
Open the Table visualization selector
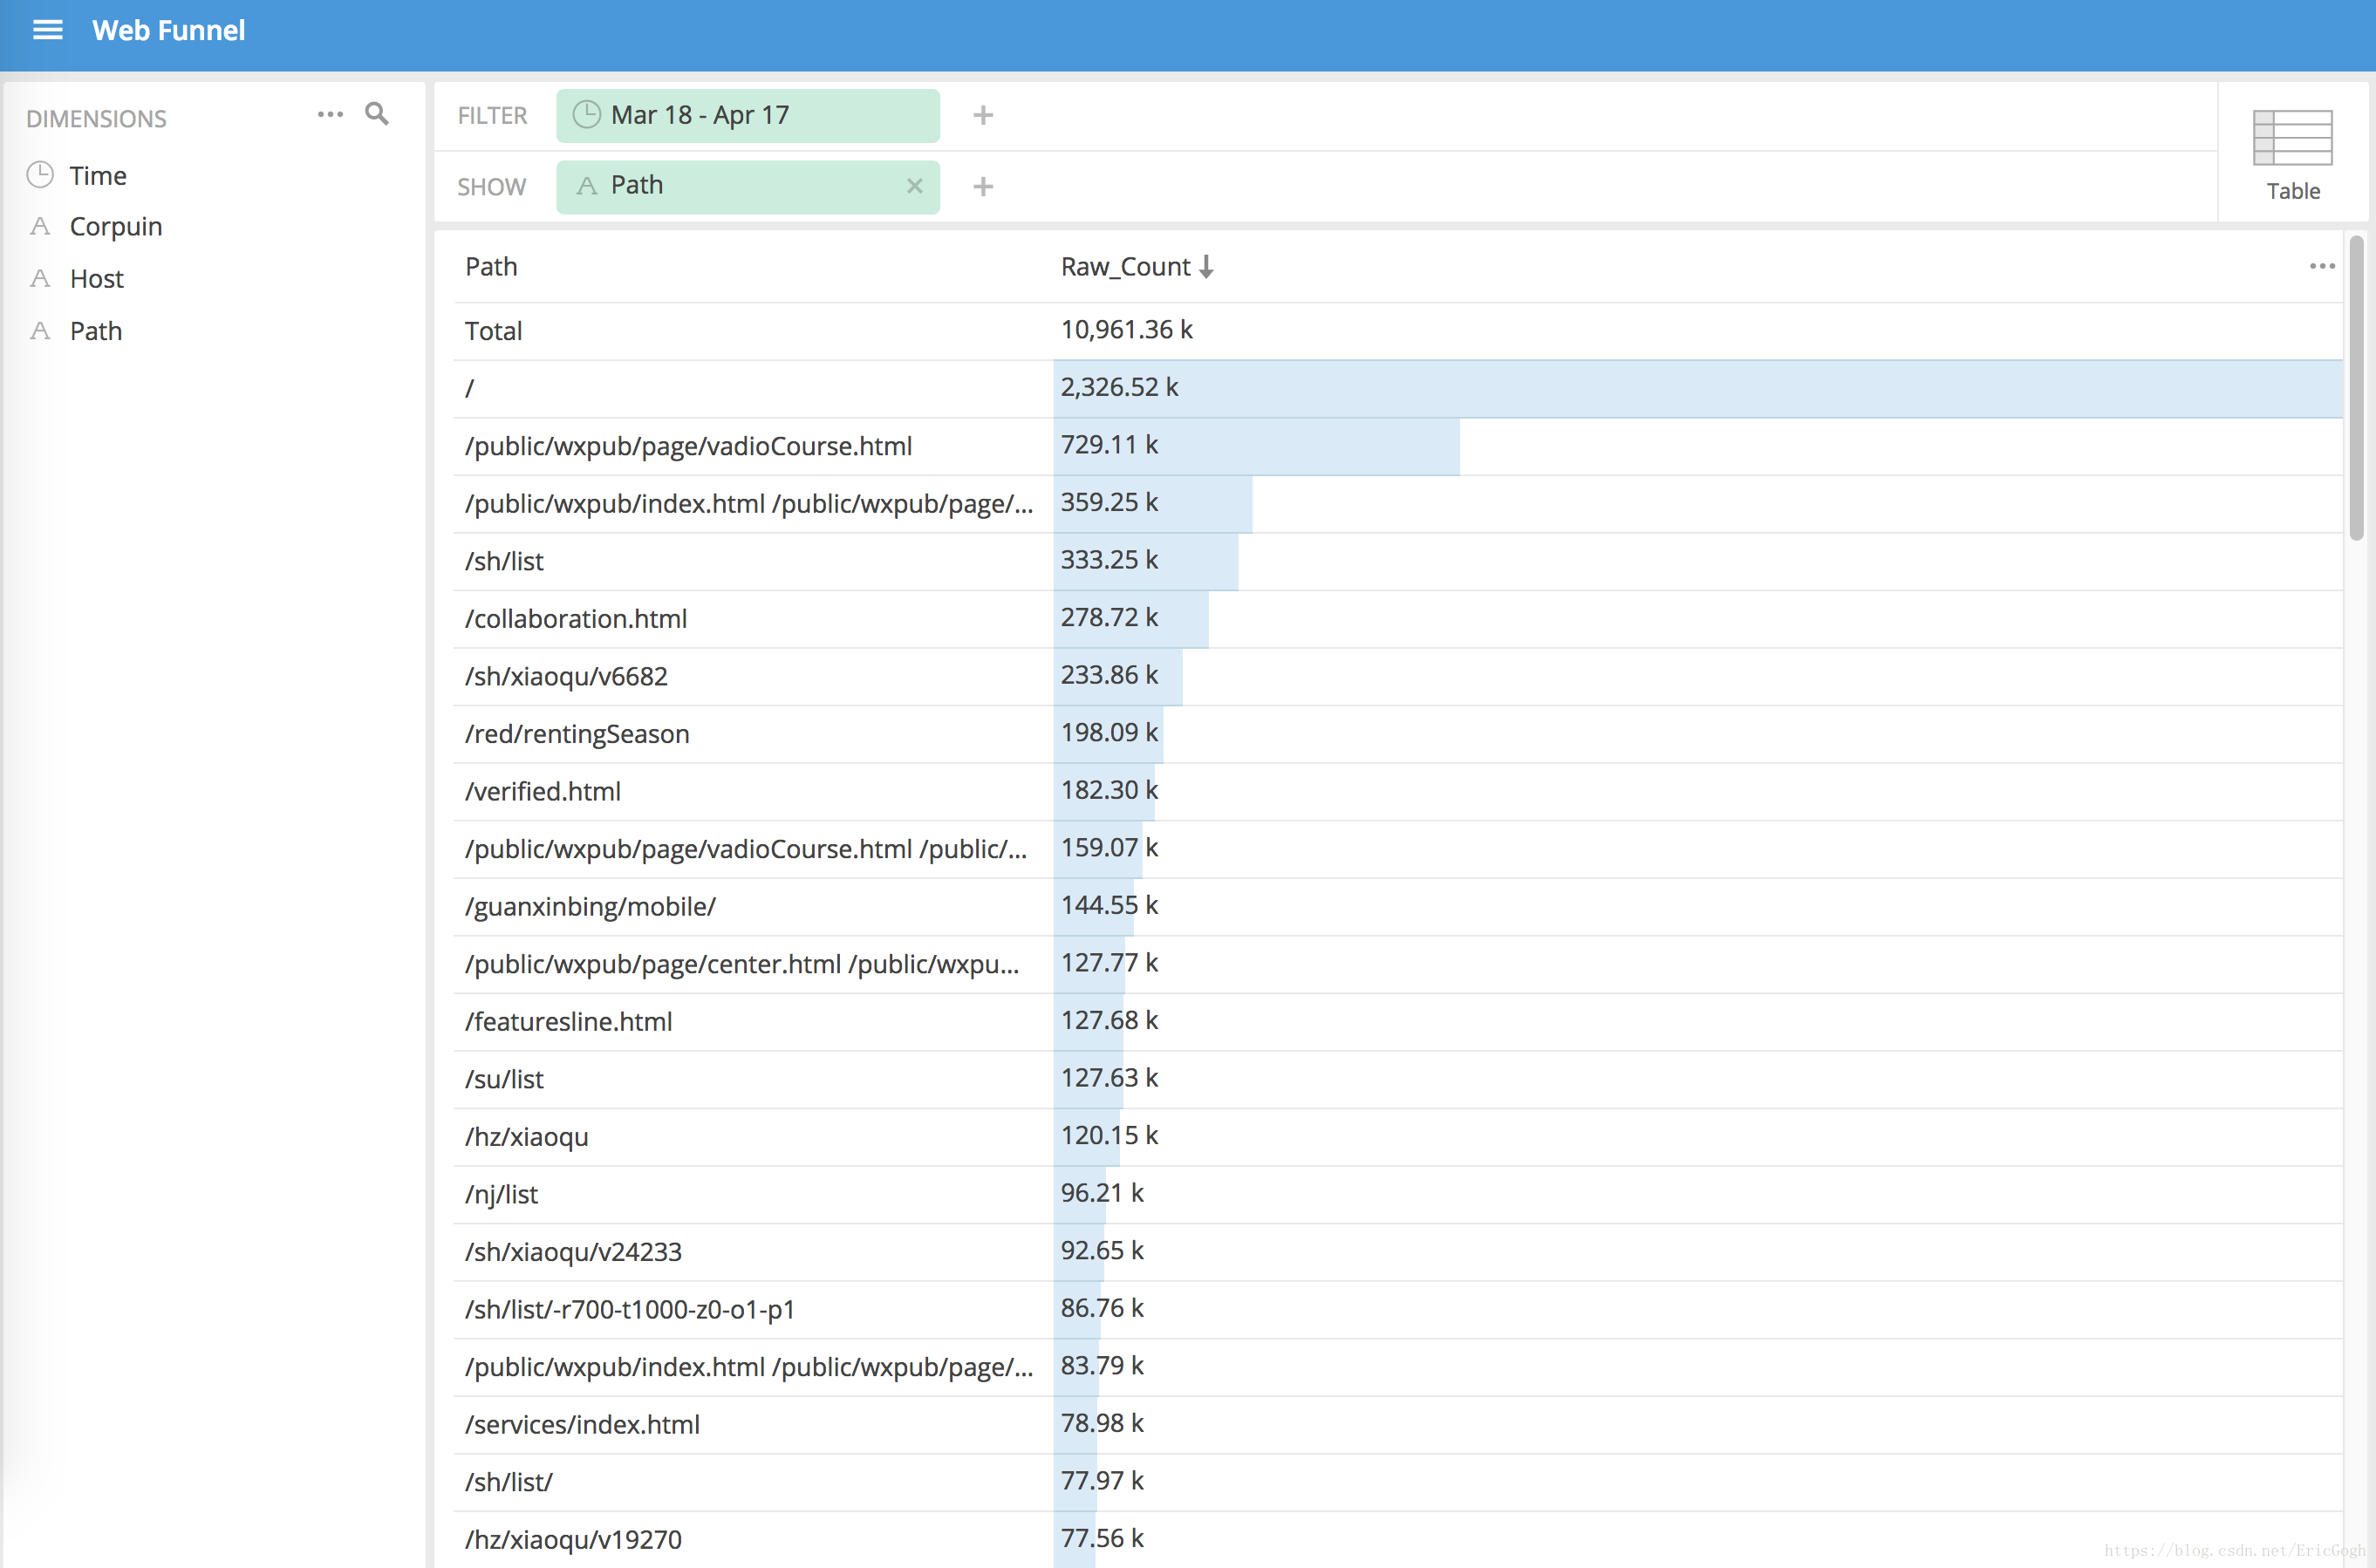click(x=2292, y=154)
